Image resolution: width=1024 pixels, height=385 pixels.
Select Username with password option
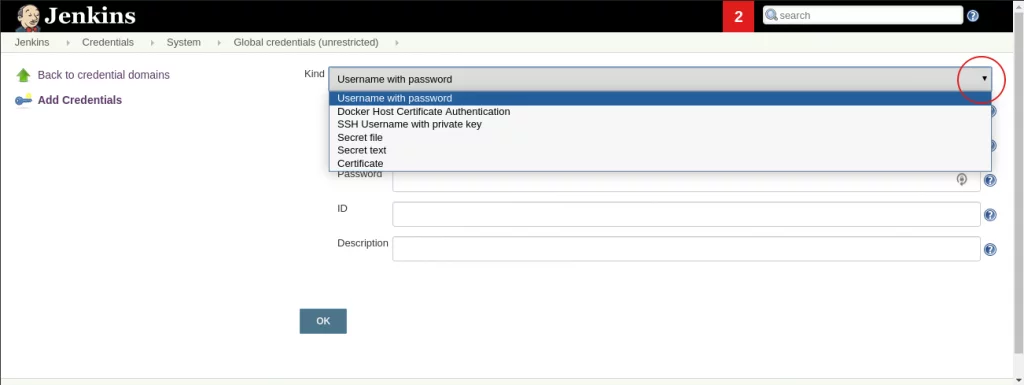[660, 99]
